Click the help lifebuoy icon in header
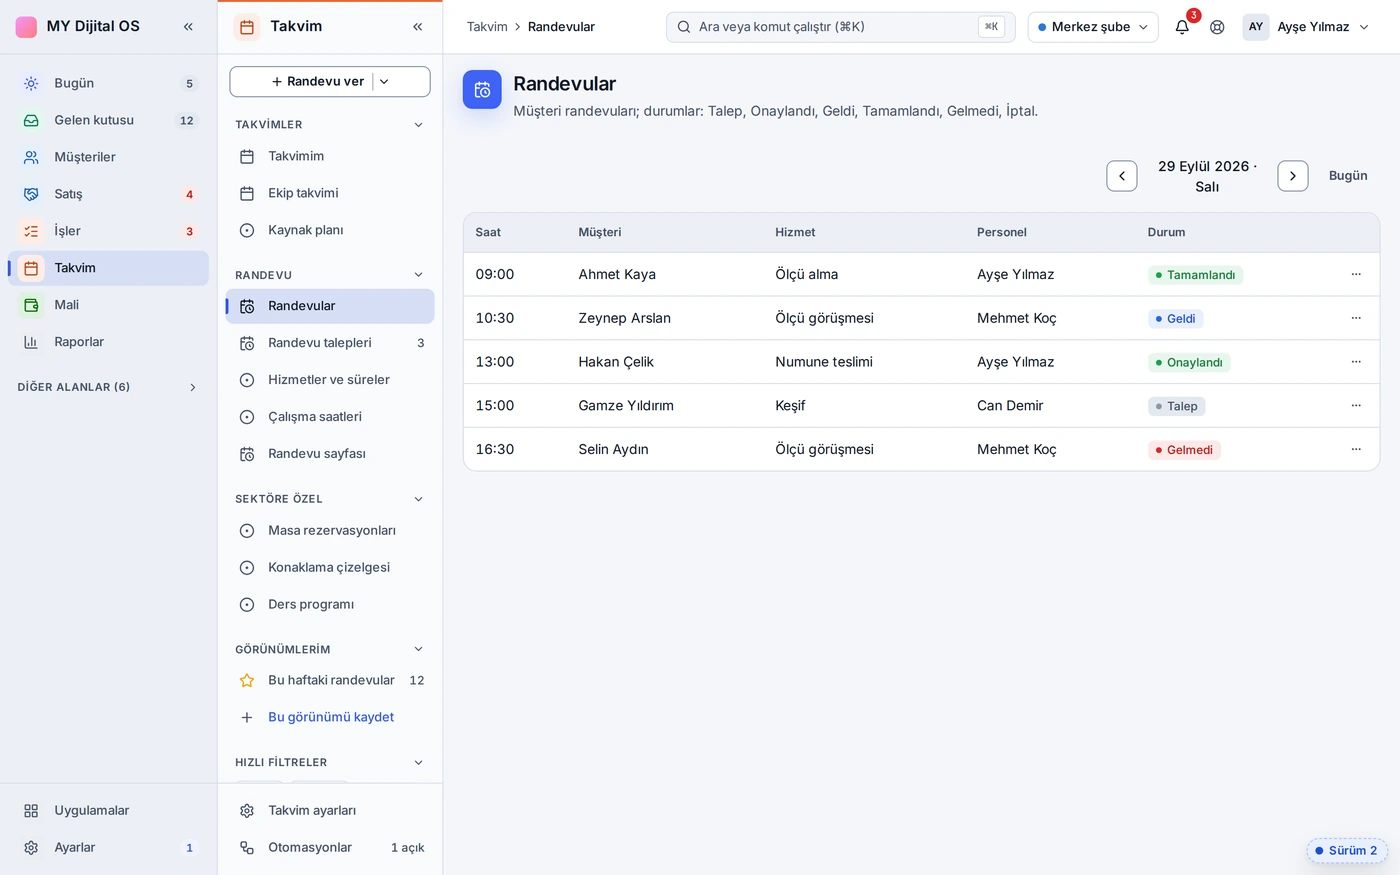Image resolution: width=1400 pixels, height=875 pixels. [1217, 27]
